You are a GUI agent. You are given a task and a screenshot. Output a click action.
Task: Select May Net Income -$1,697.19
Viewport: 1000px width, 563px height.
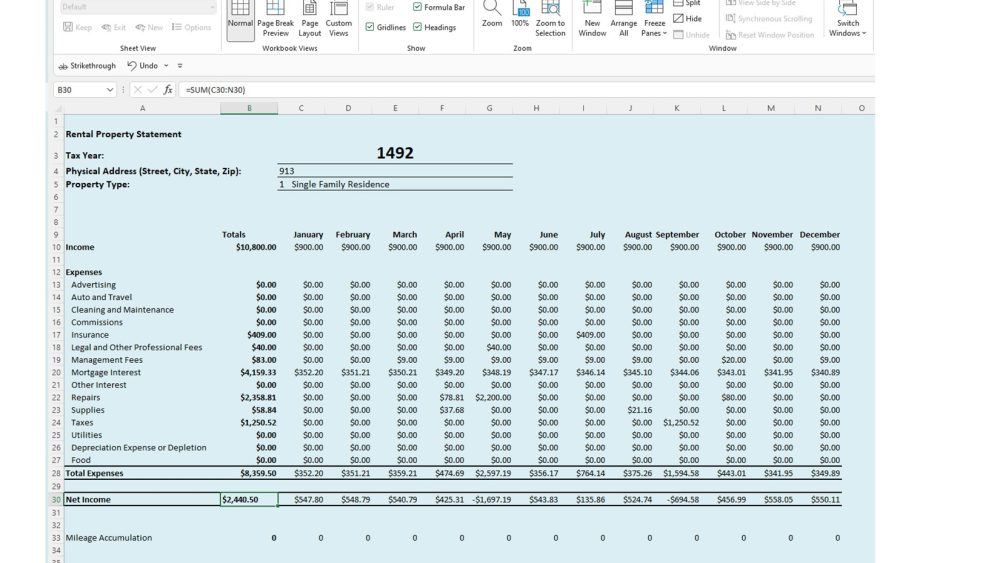(489, 499)
